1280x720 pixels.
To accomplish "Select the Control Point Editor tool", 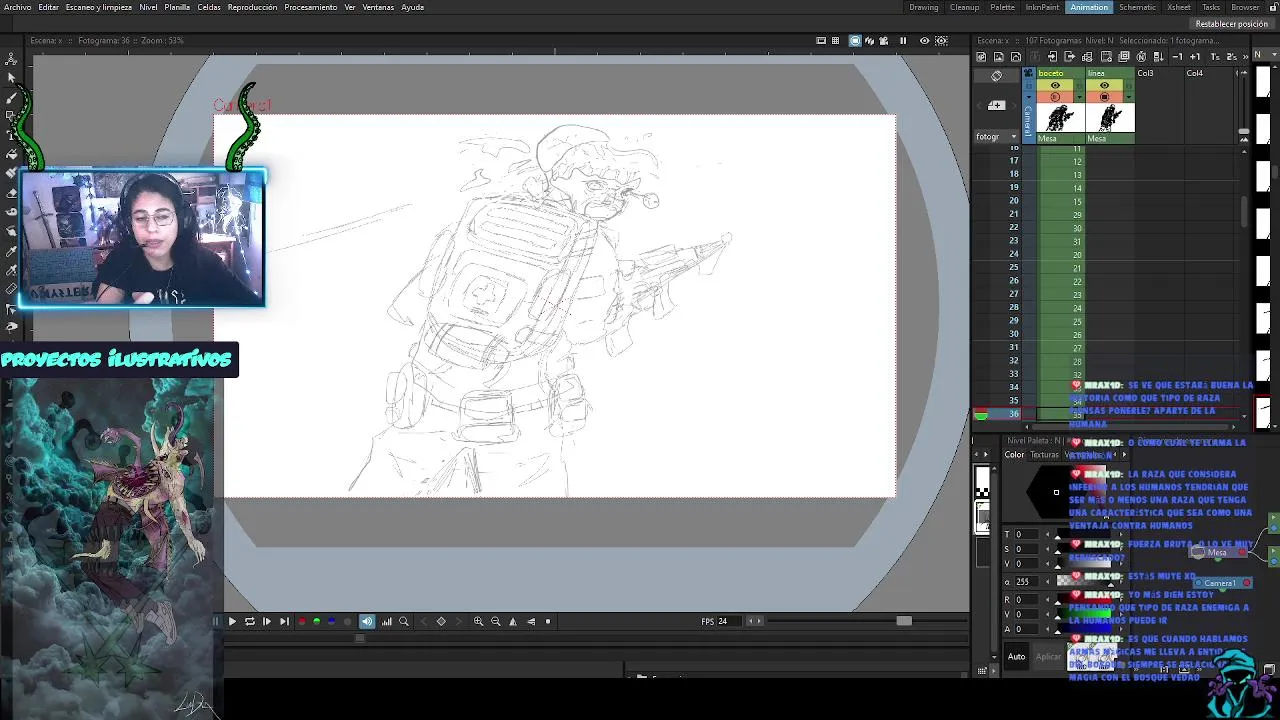I will [x=11, y=309].
